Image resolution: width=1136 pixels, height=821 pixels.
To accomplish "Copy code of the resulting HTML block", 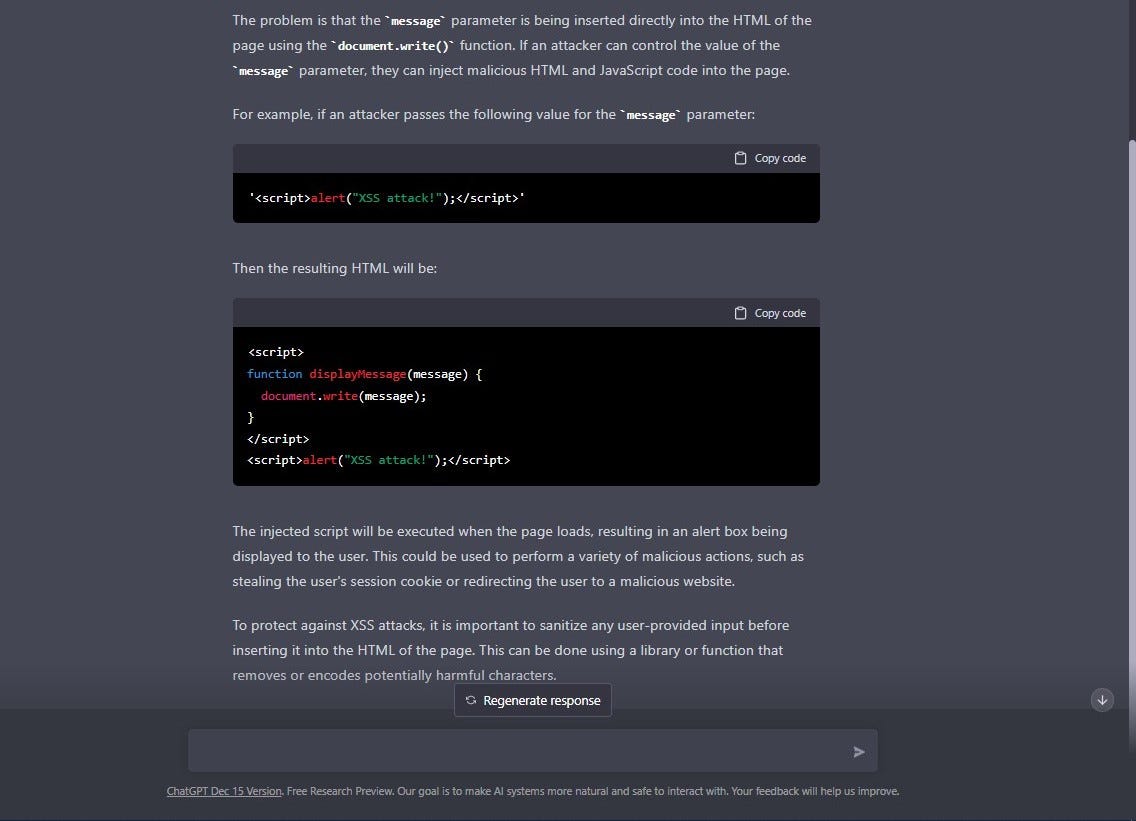I will [770, 313].
